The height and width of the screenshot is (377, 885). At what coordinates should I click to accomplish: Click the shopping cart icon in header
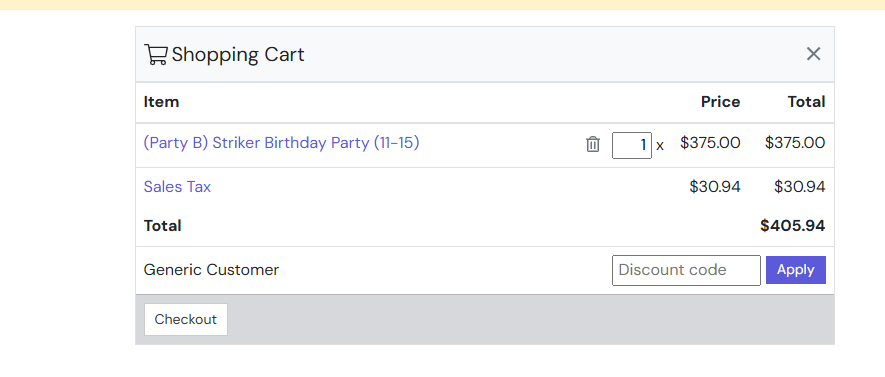tap(156, 54)
